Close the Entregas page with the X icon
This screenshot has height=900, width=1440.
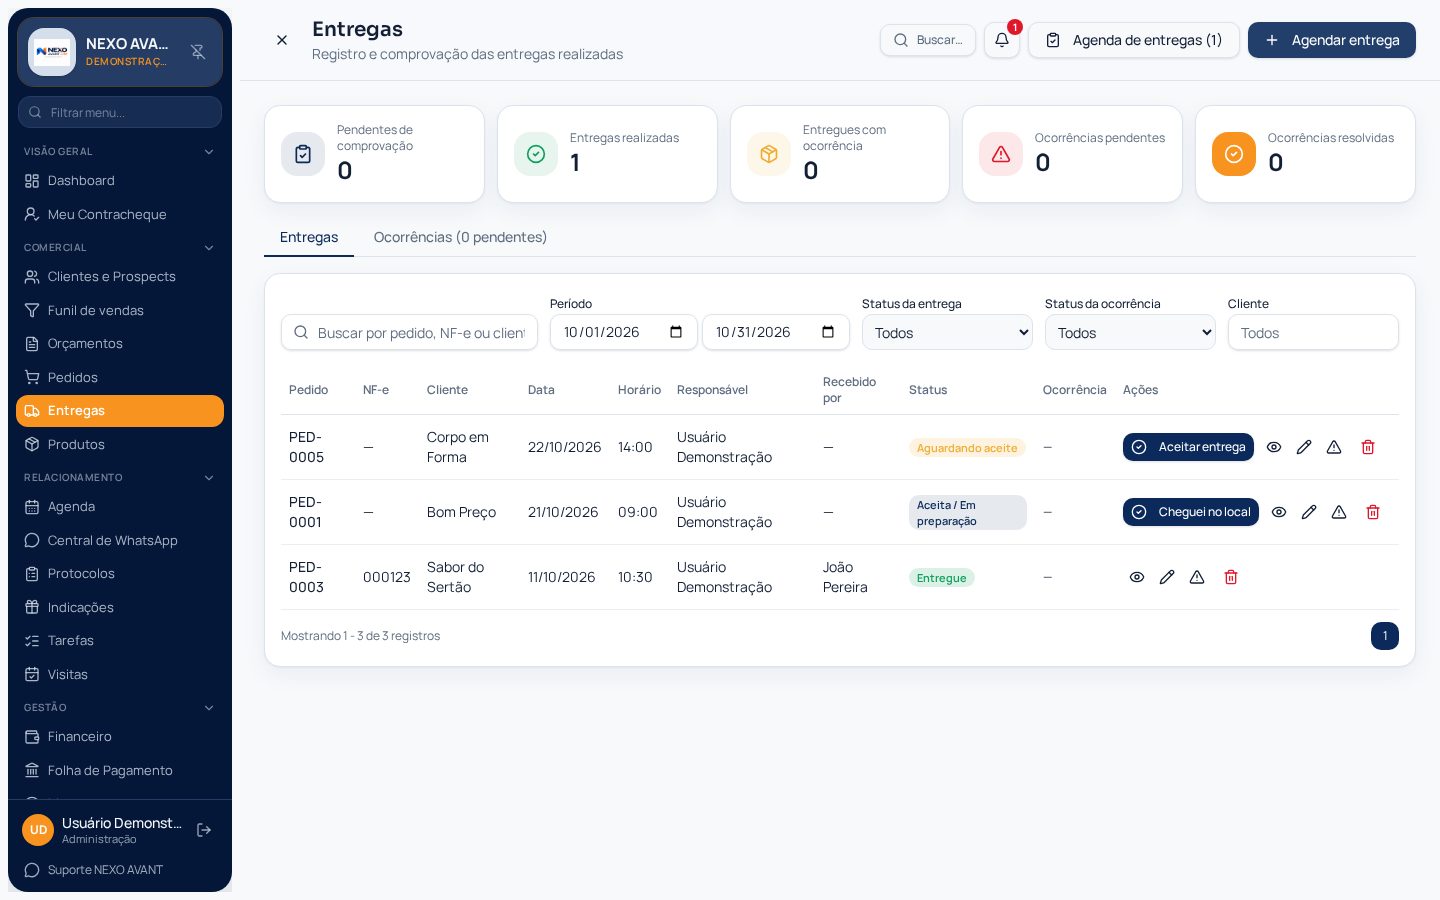pyautogui.click(x=282, y=40)
